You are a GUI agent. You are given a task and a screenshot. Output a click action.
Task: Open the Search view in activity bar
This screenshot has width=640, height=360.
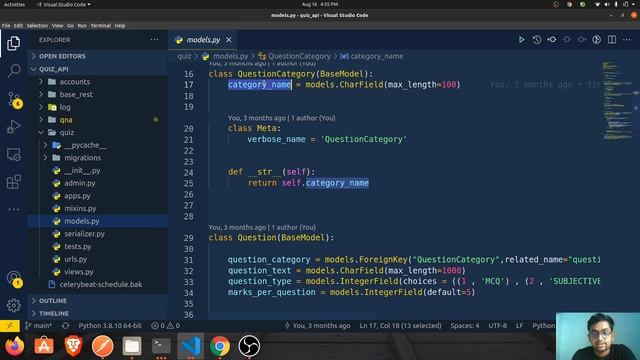[x=13, y=71]
